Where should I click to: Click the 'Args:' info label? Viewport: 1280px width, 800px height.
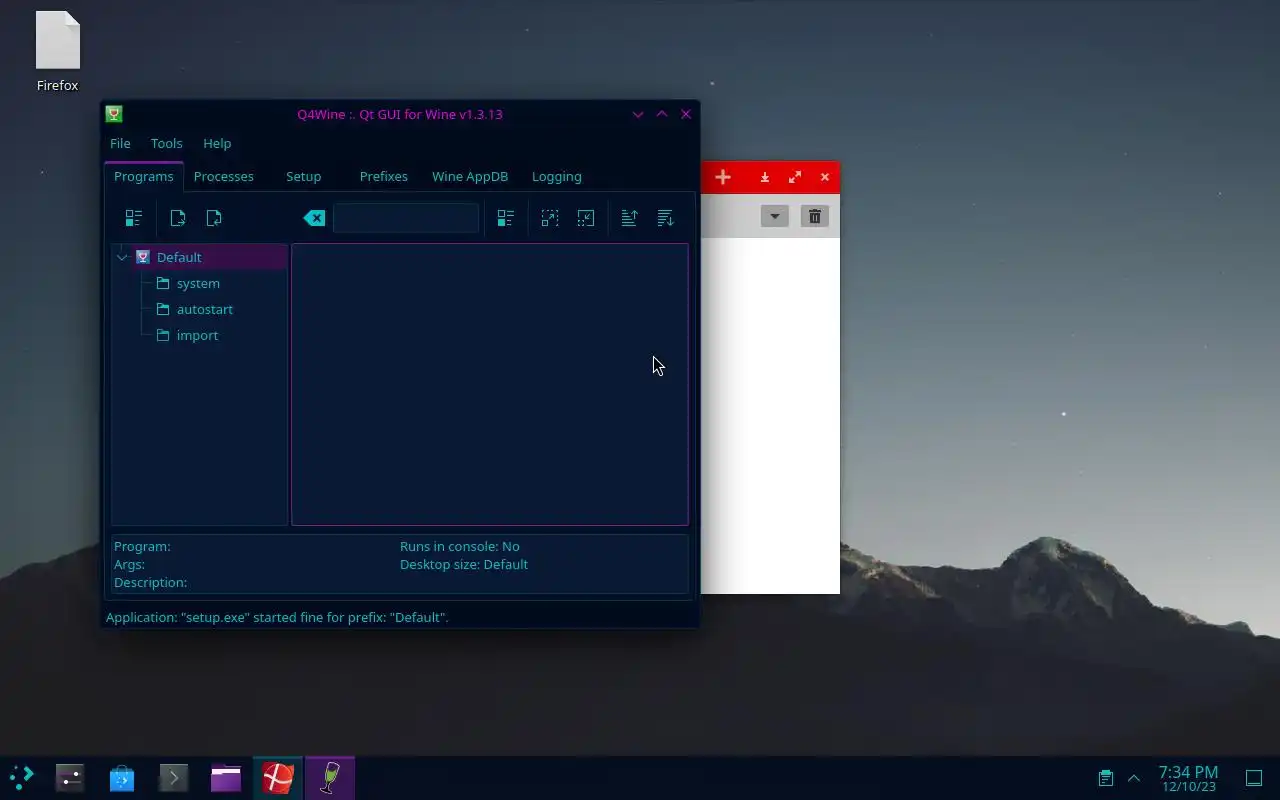[x=129, y=564]
